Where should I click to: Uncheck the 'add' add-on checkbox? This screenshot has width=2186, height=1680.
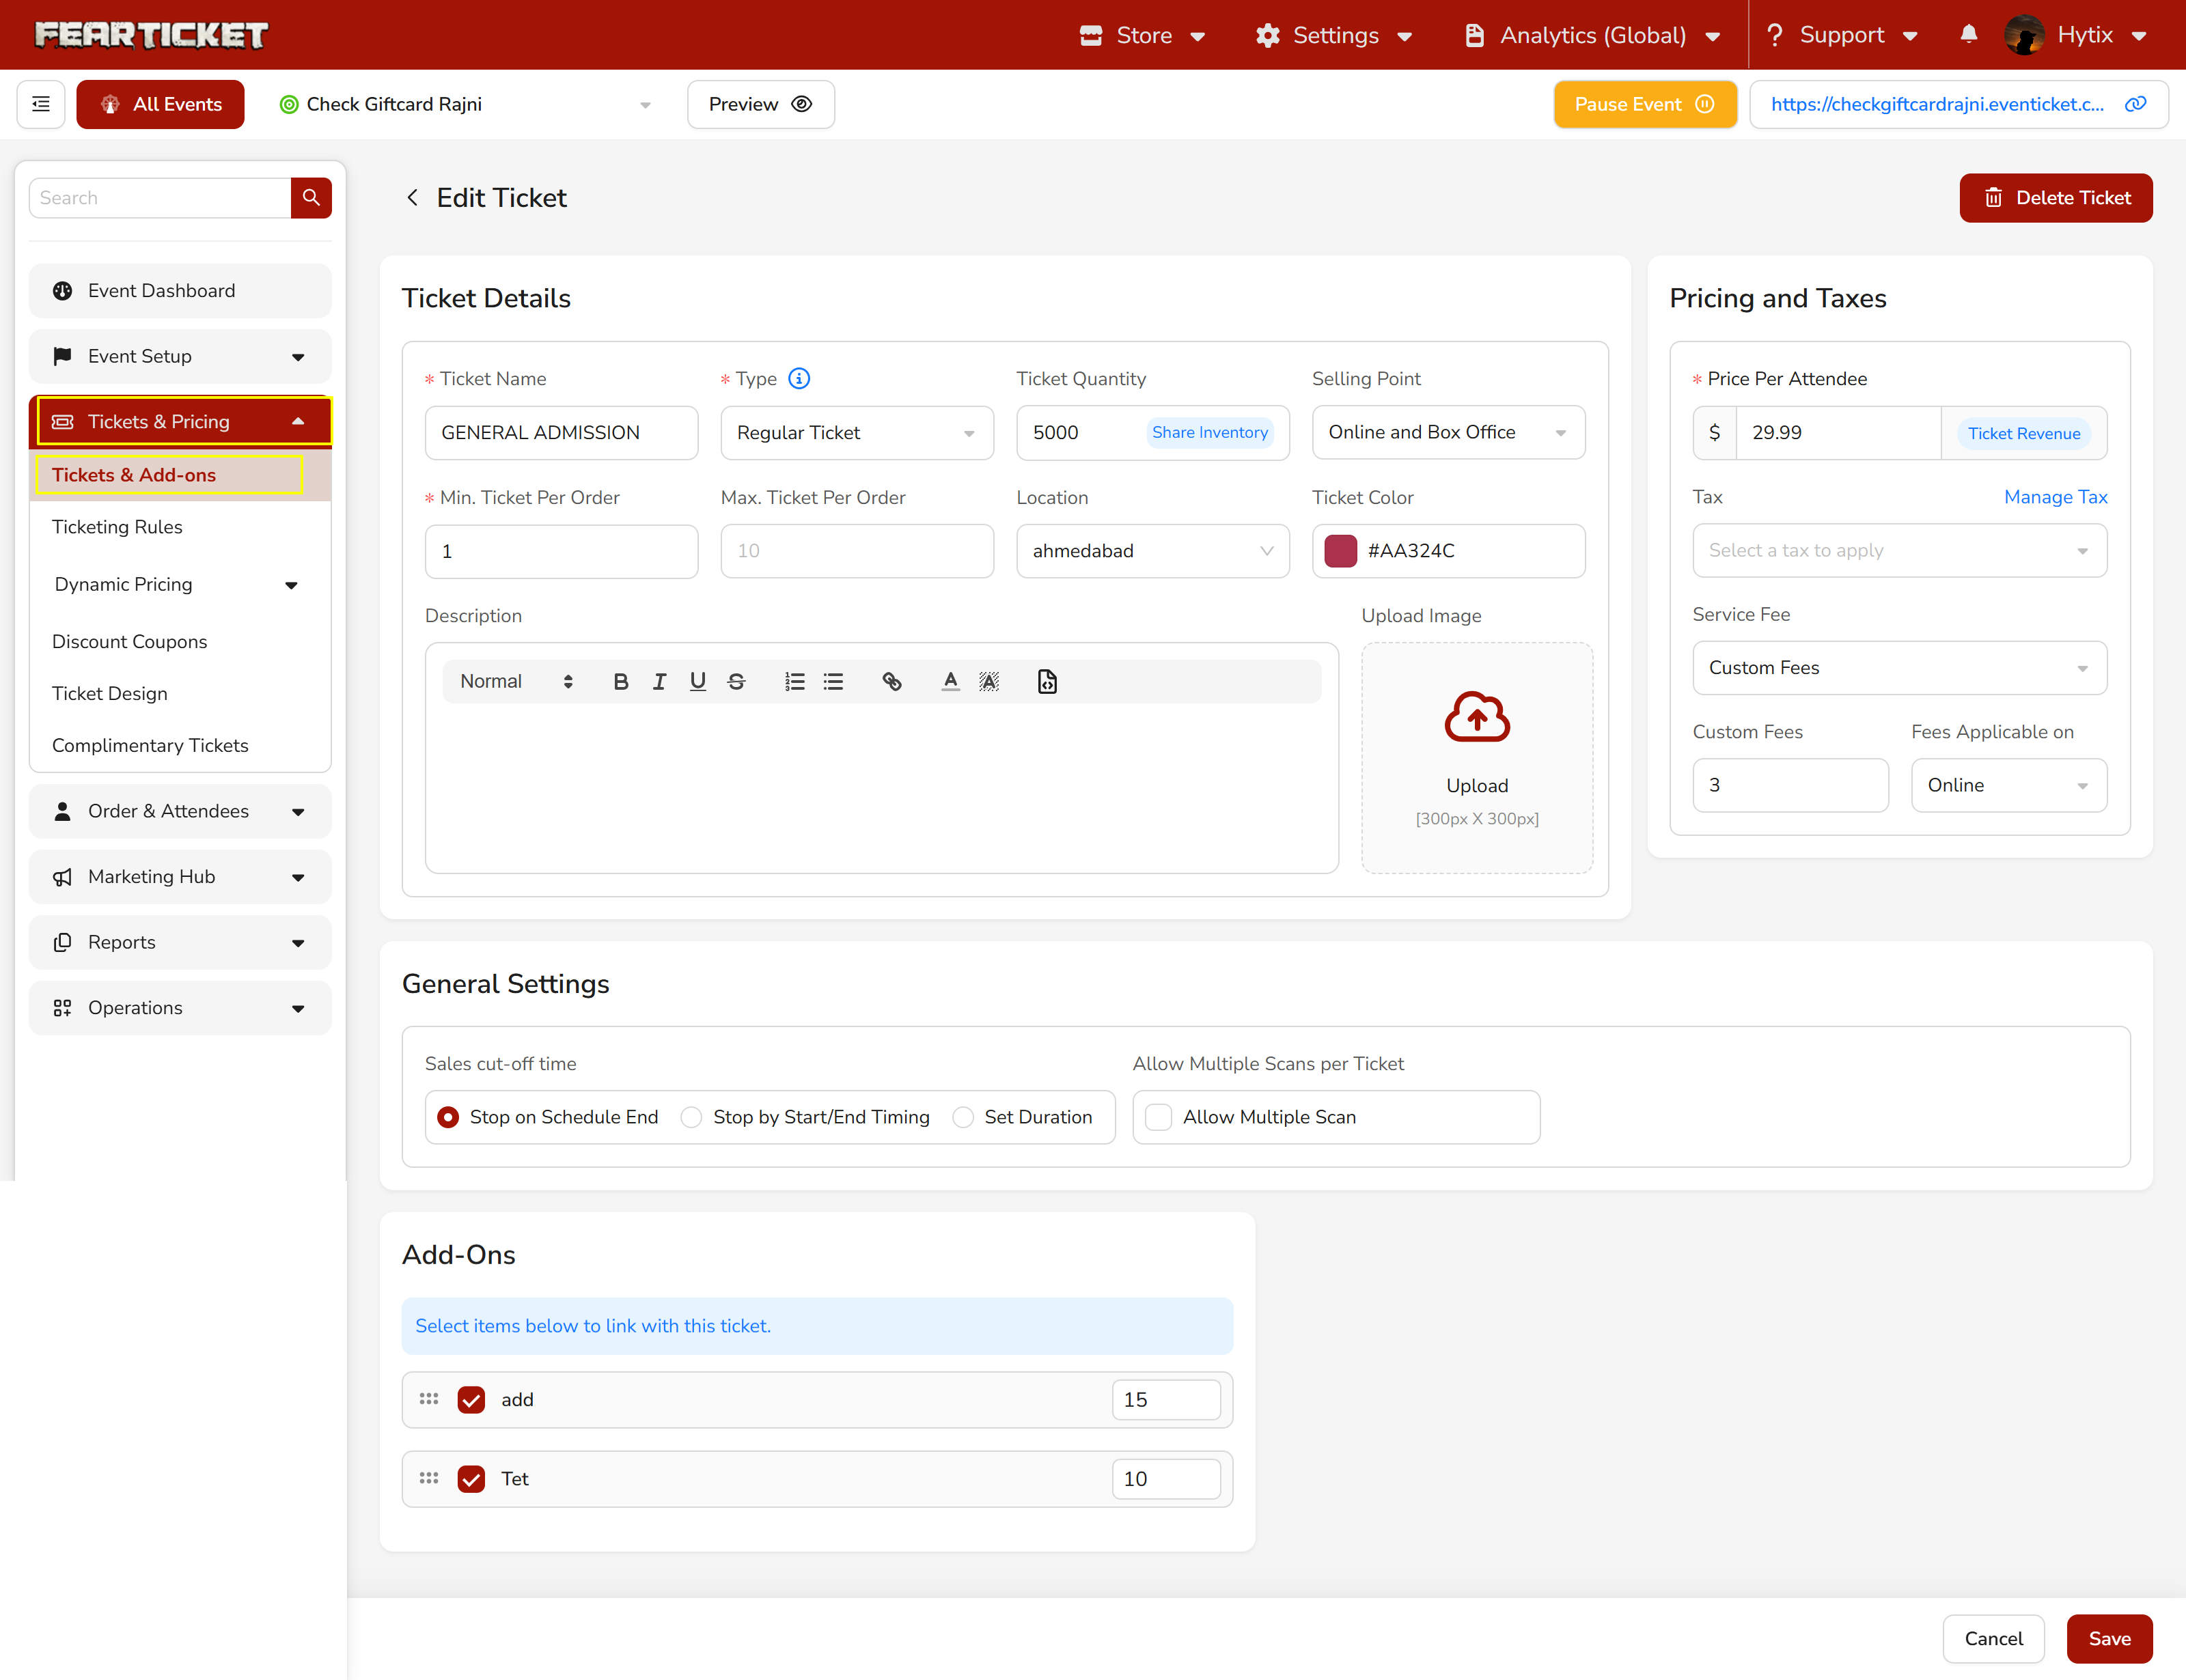(x=471, y=1399)
